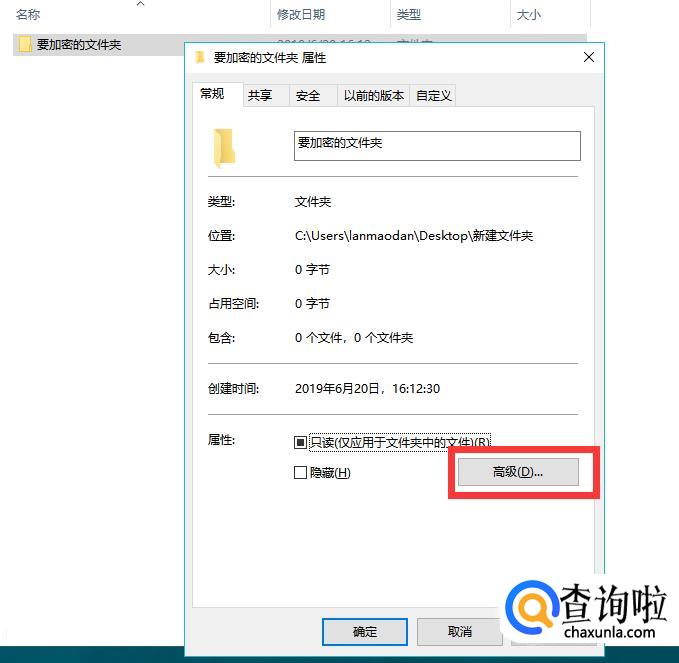Click the folder icon in the dialog title bar
Viewport: 679px width, 663px height.
click(199, 57)
